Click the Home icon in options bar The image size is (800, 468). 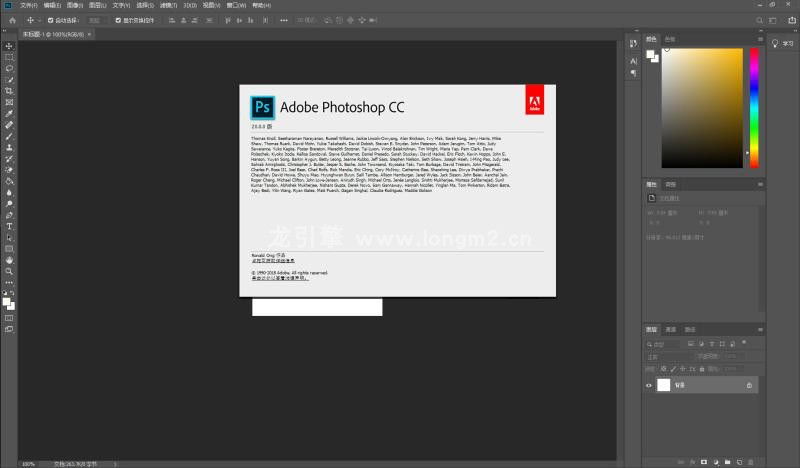(x=13, y=20)
